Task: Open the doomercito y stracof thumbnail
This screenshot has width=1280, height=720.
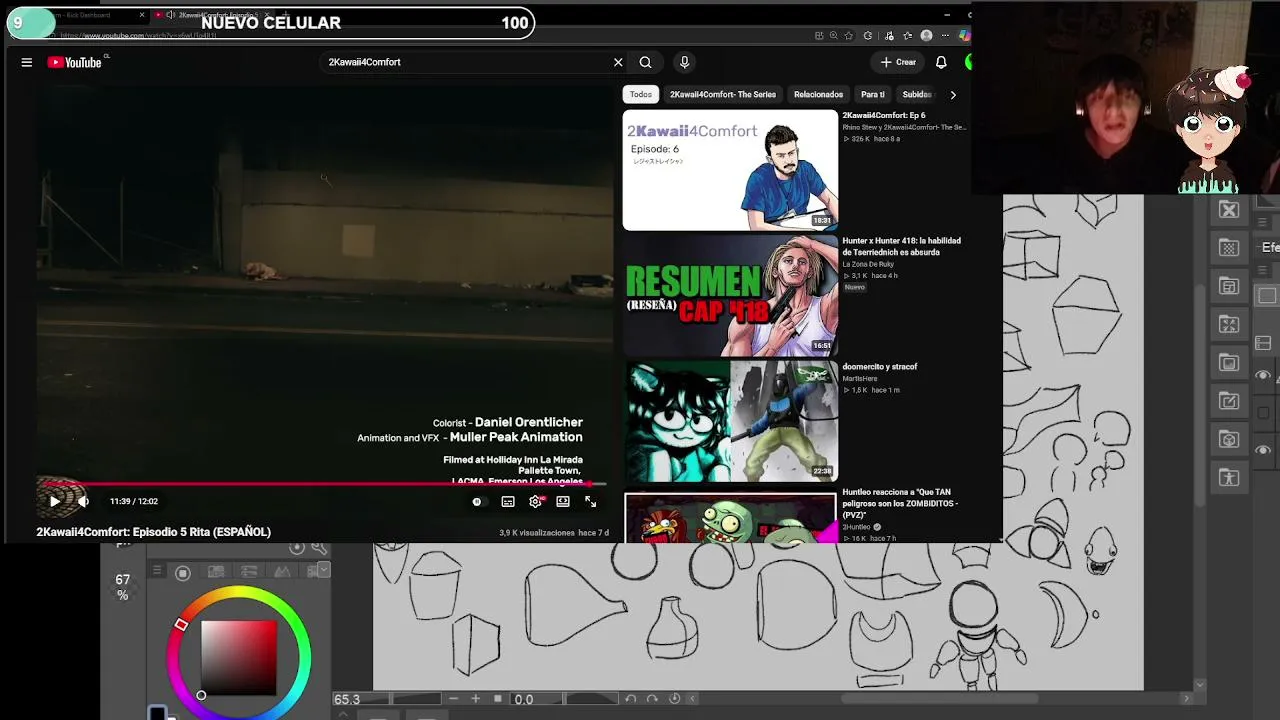Action: [730, 422]
